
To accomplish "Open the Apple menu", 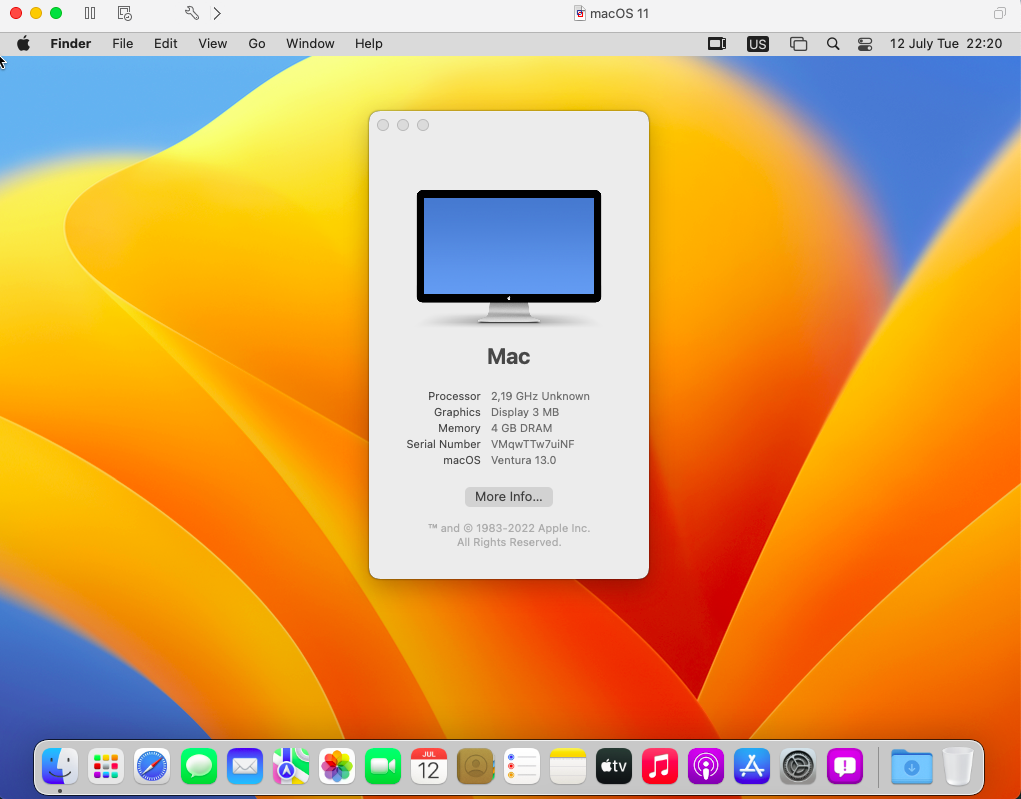I will click(x=23, y=44).
